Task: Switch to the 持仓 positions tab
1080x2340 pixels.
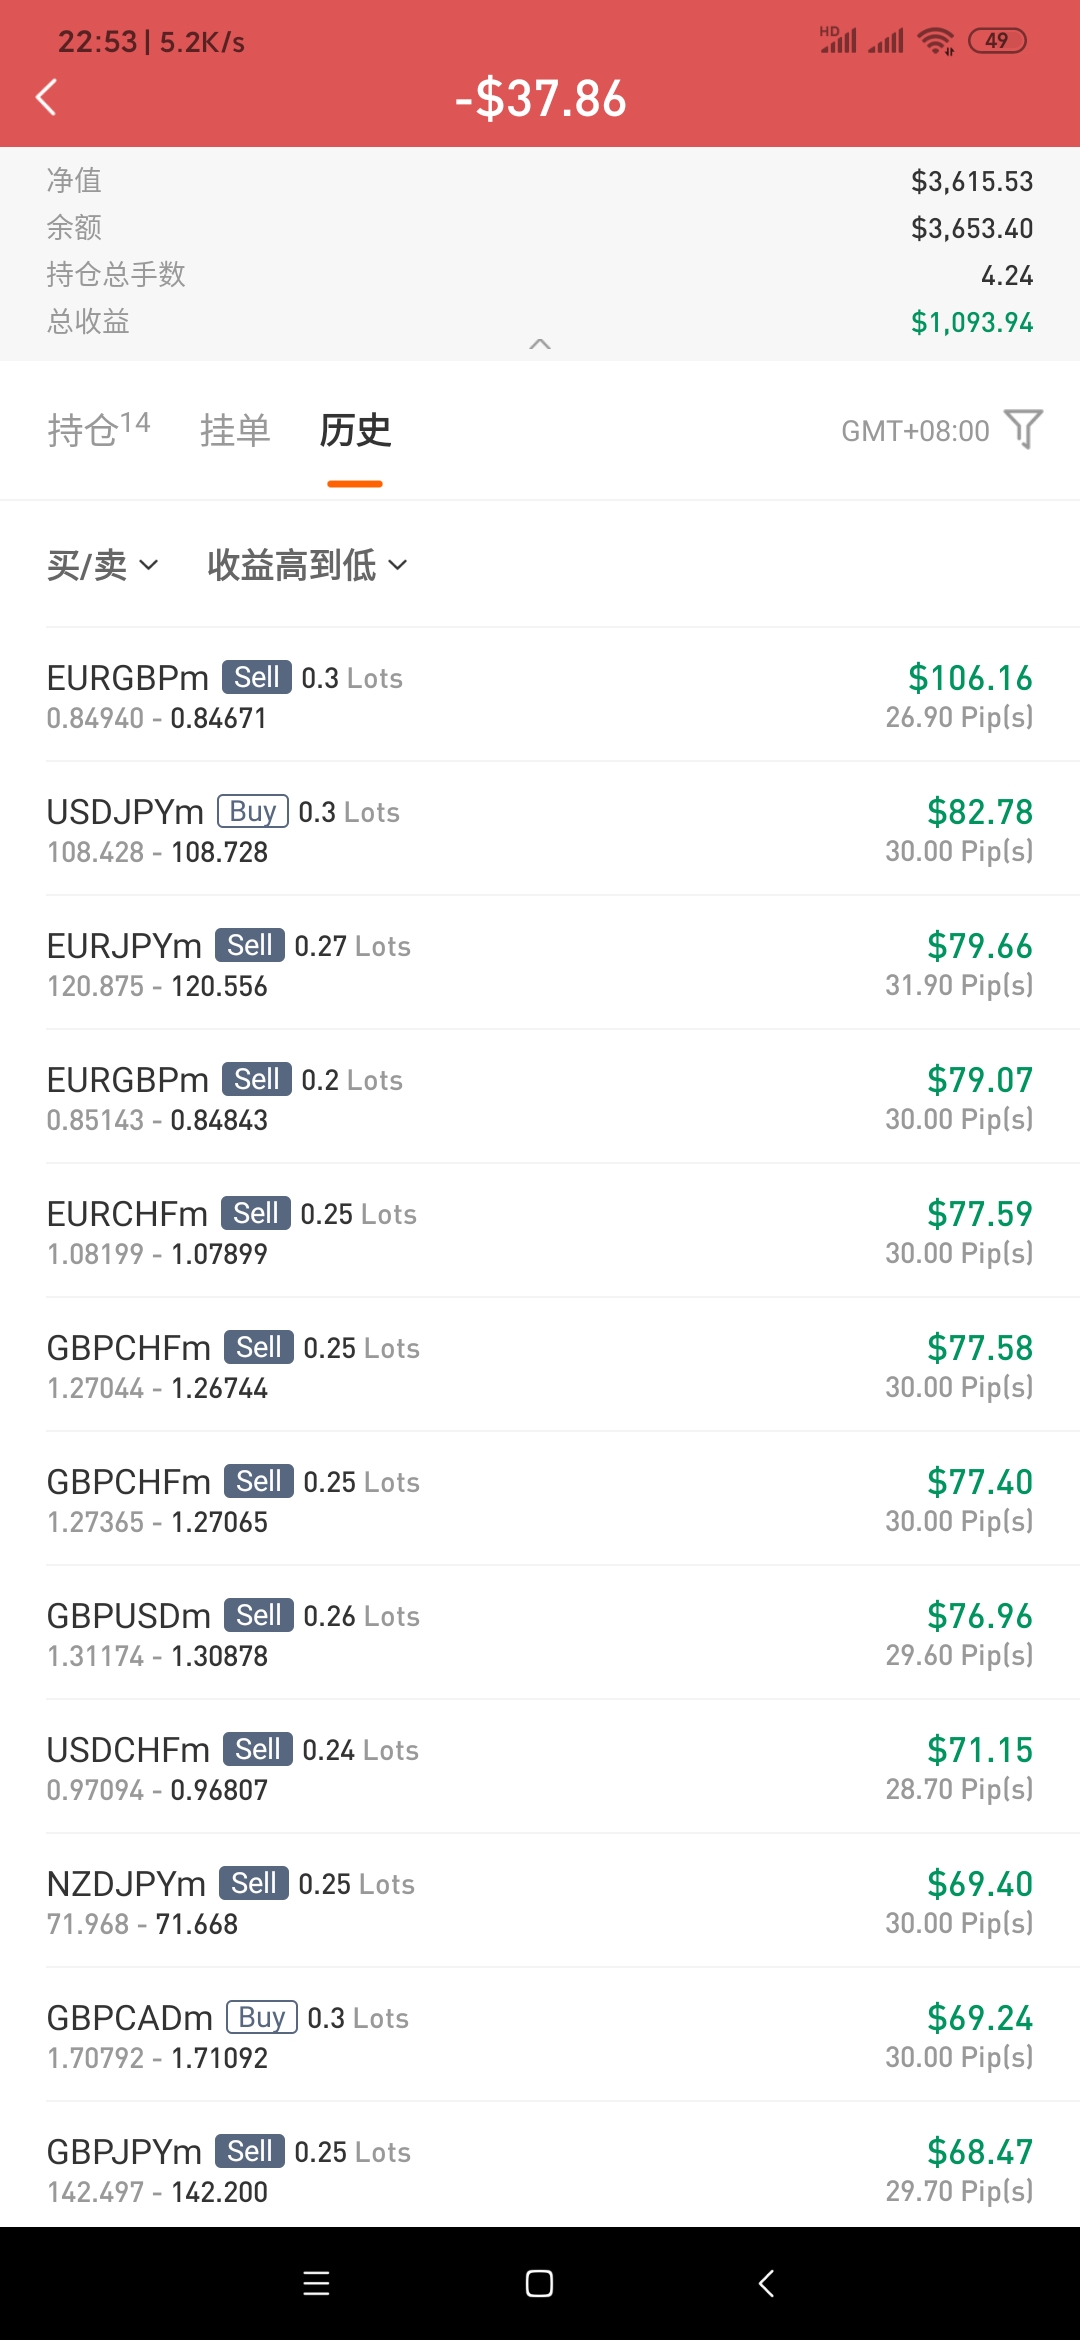Action: [x=98, y=429]
